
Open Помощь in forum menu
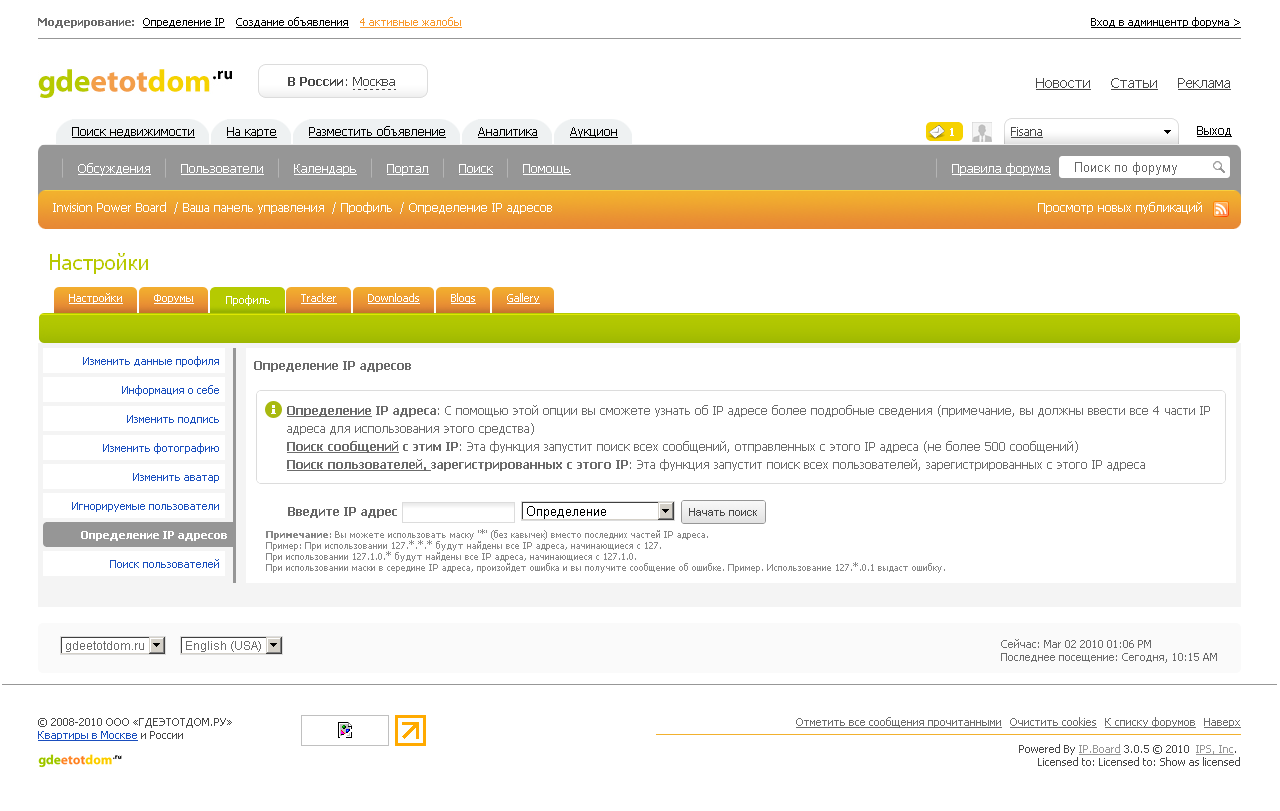click(546, 169)
